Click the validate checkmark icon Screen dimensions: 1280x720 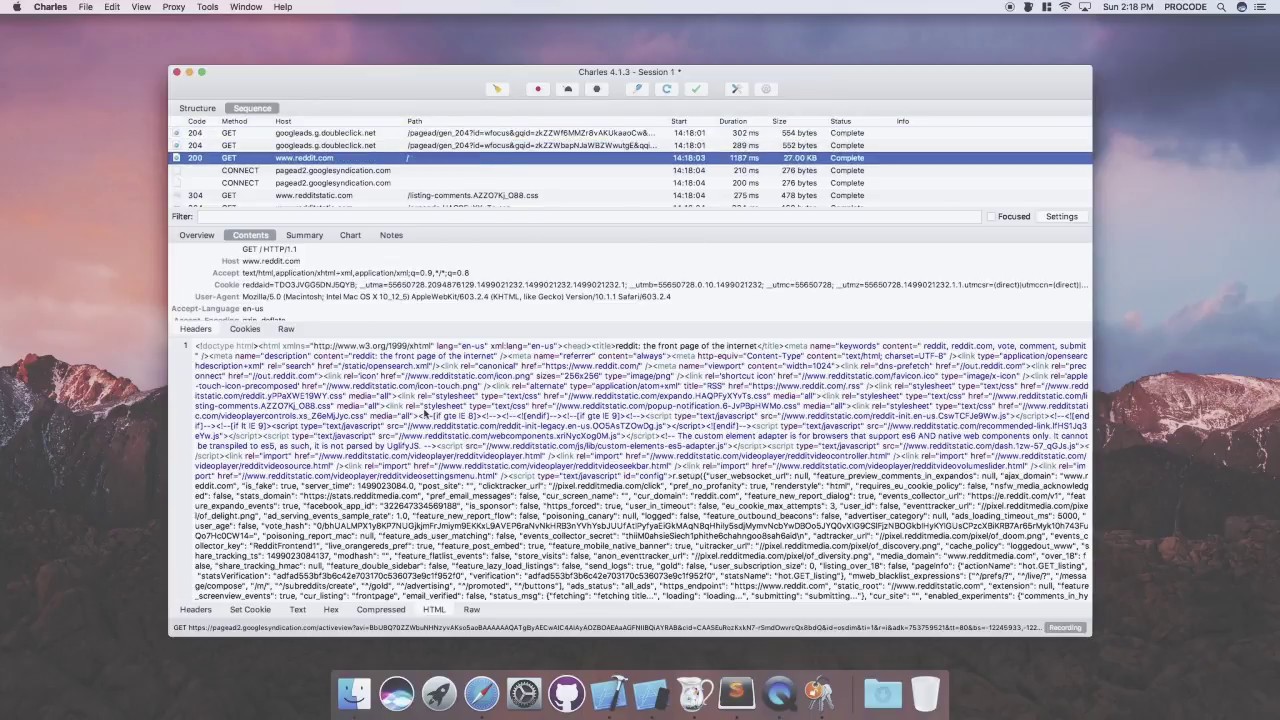coord(696,89)
